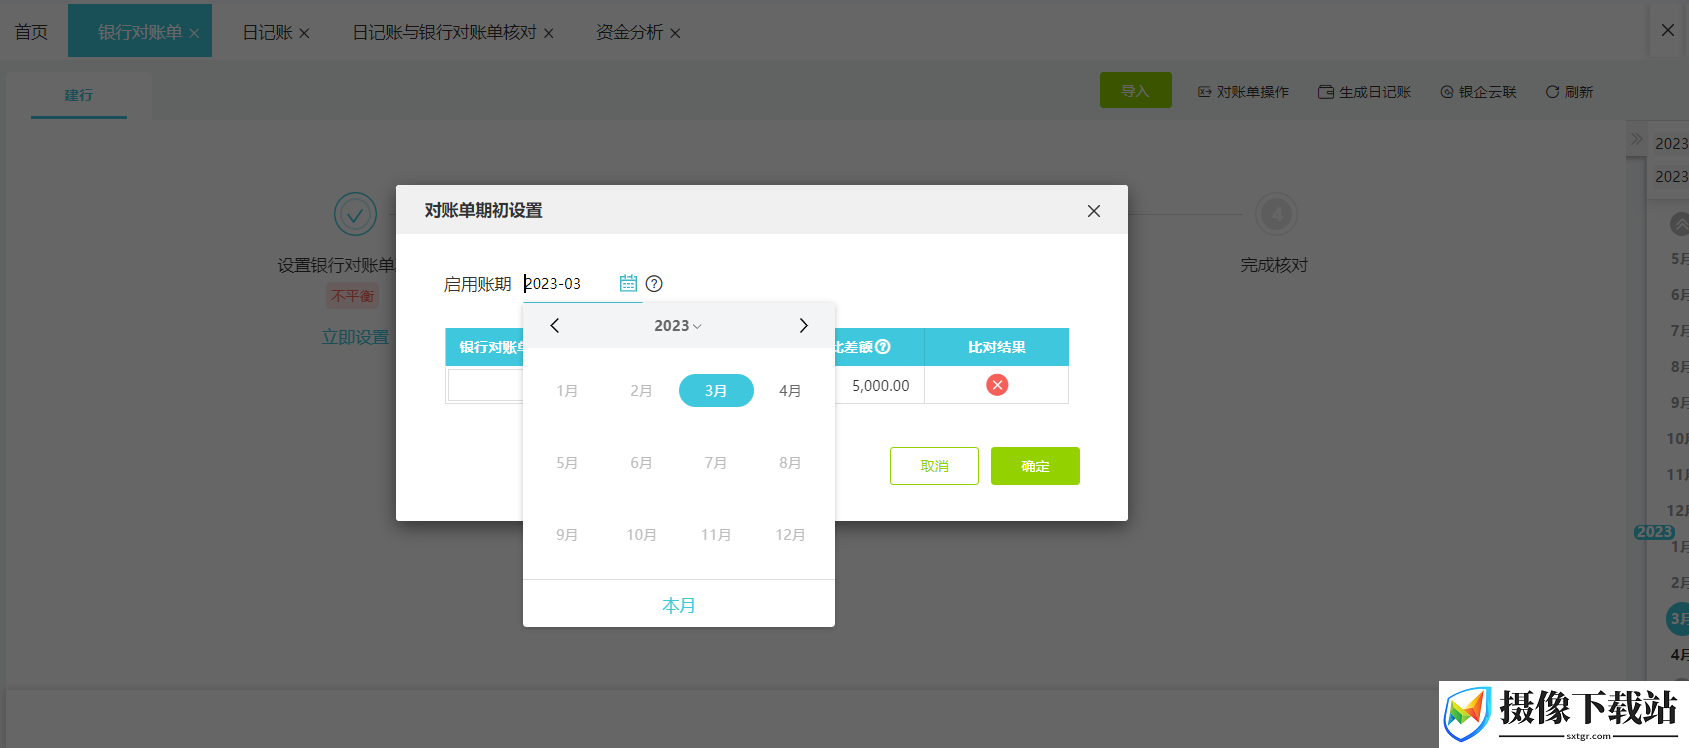
Task: Open the 日记账与银行对账单核对 tab
Action: tap(444, 32)
